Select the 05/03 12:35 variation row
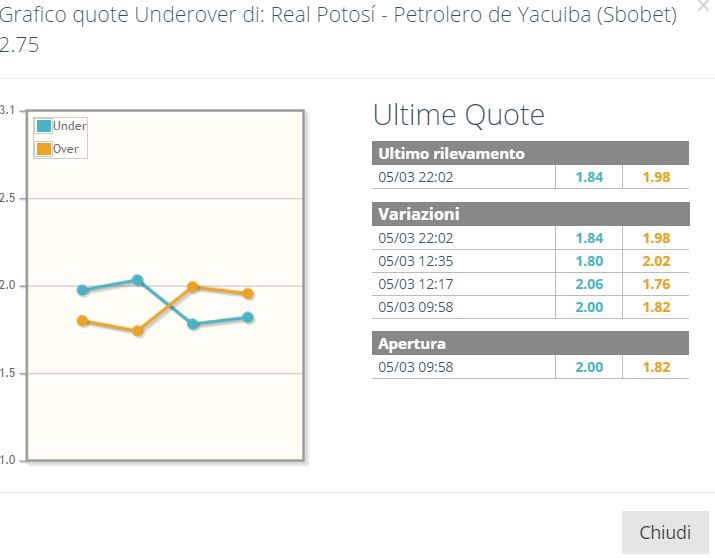The height and width of the screenshot is (558, 715). pyautogui.click(x=530, y=261)
